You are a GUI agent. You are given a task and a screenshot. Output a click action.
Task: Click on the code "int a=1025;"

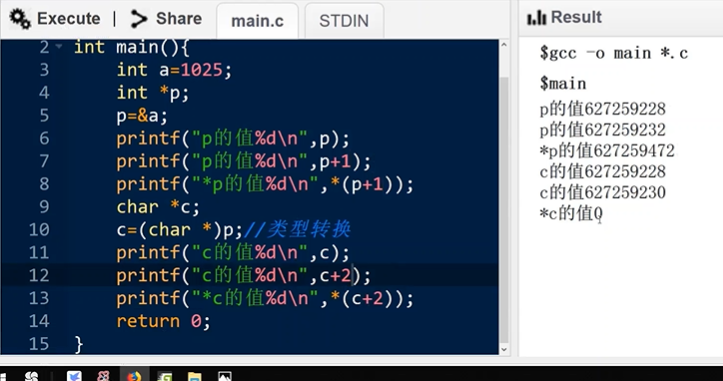click(174, 70)
